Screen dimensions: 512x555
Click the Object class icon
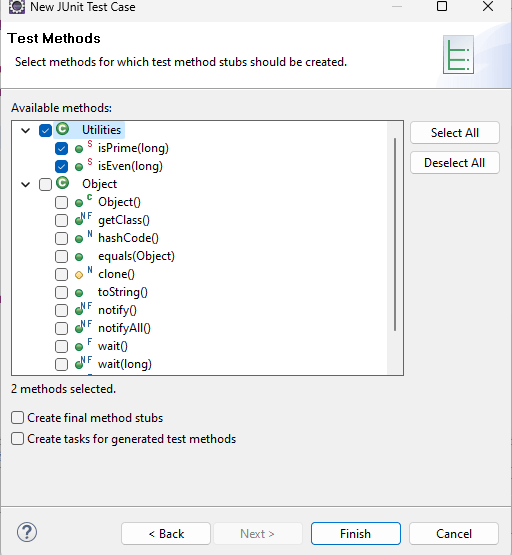pyautogui.click(x=63, y=183)
